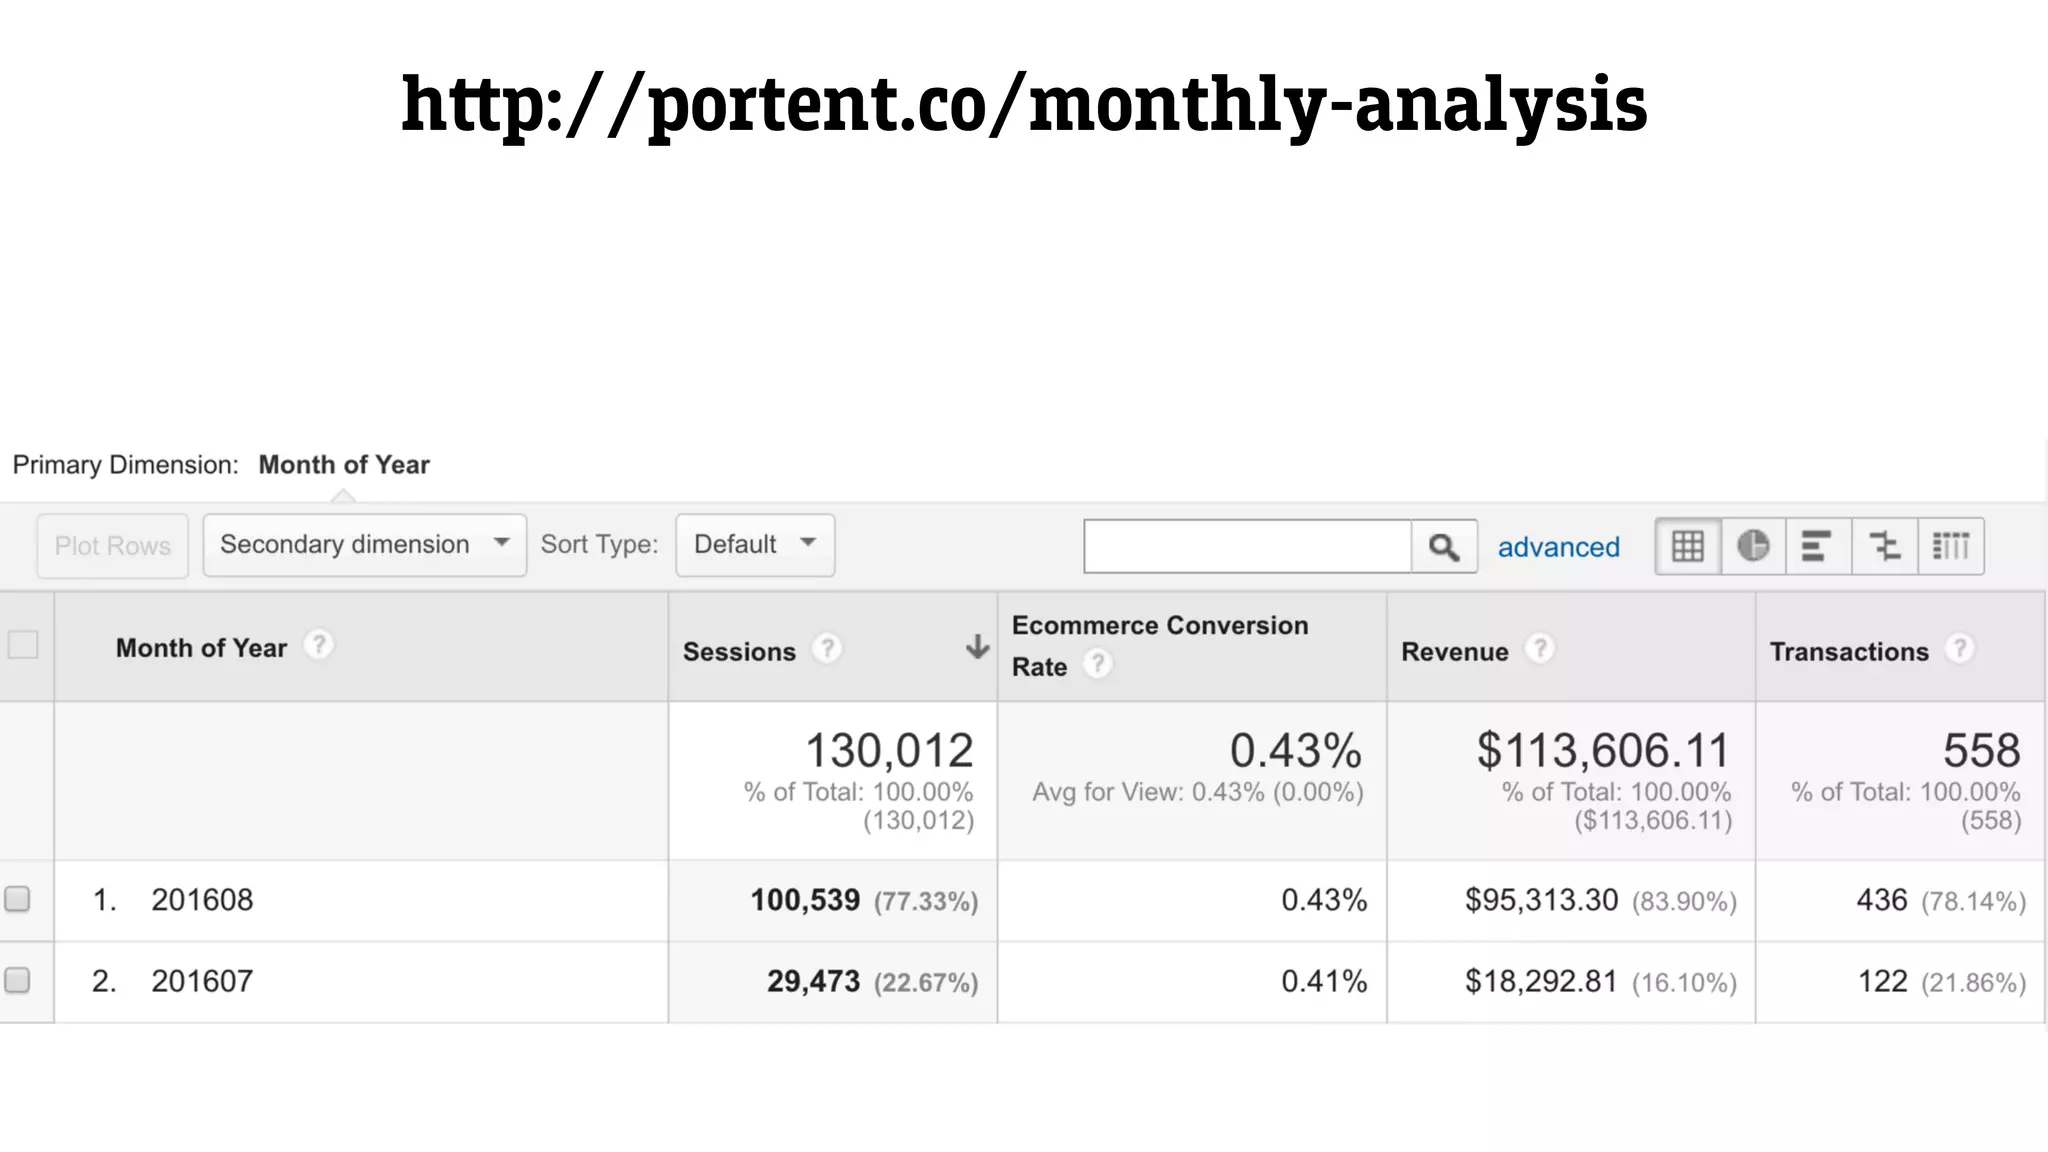The width and height of the screenshot is (2048, 1152).
Task: Click the portent.co/monthly-analysis URL title
Action: click(x=1024, y=104)
